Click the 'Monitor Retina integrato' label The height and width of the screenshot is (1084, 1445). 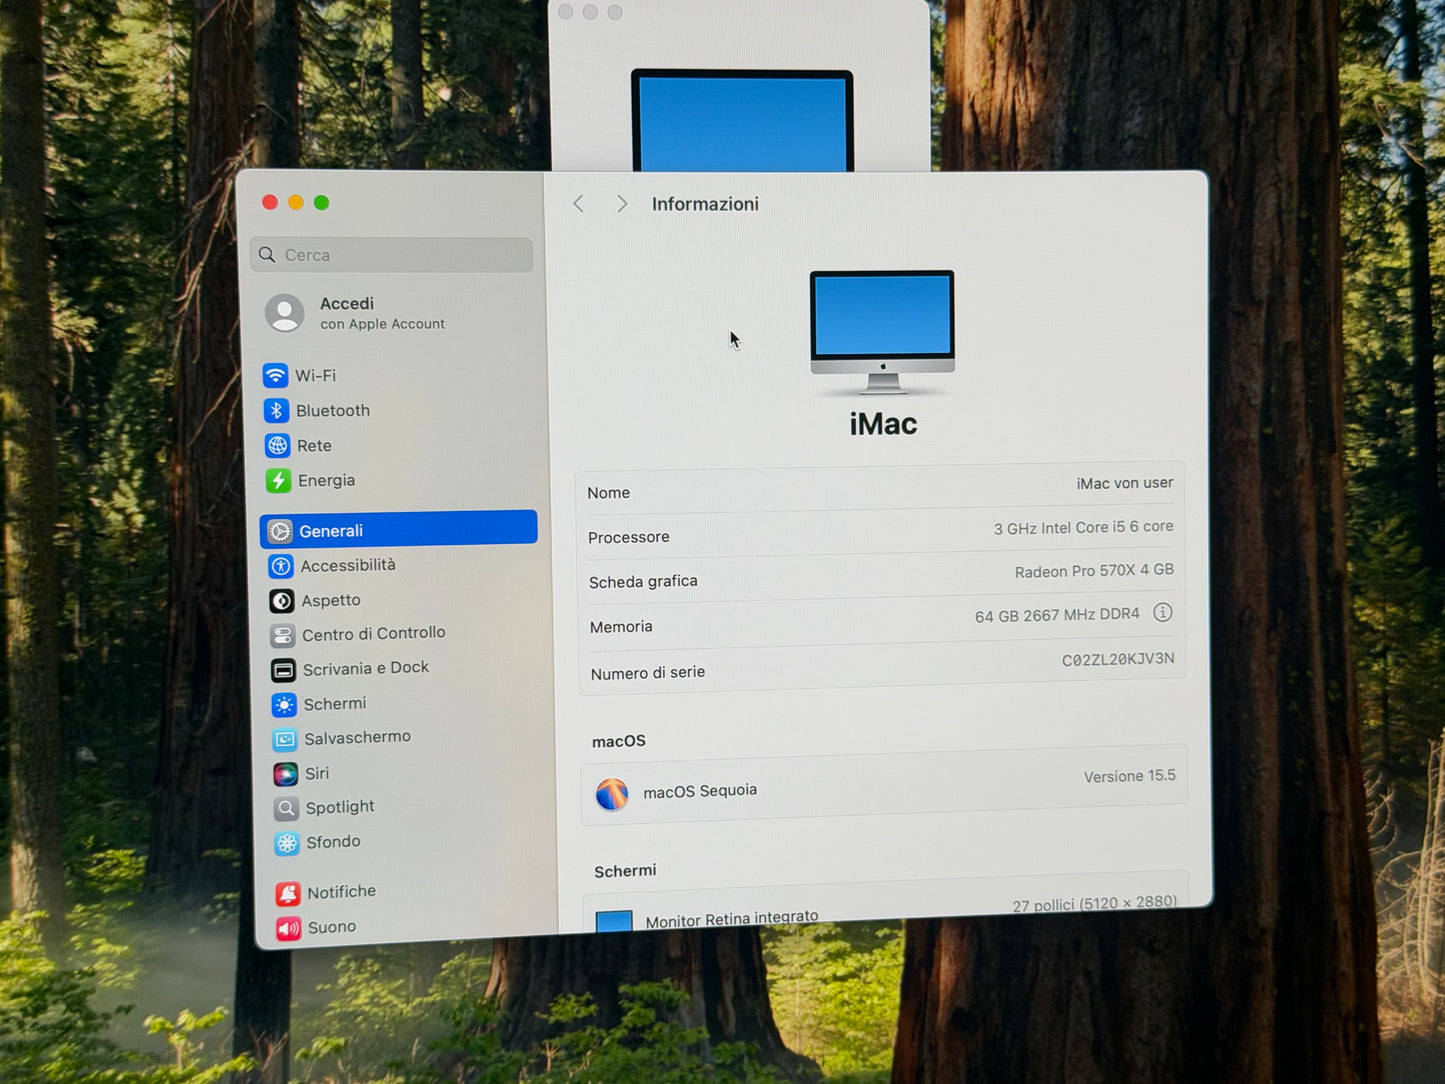pos(732,919)
